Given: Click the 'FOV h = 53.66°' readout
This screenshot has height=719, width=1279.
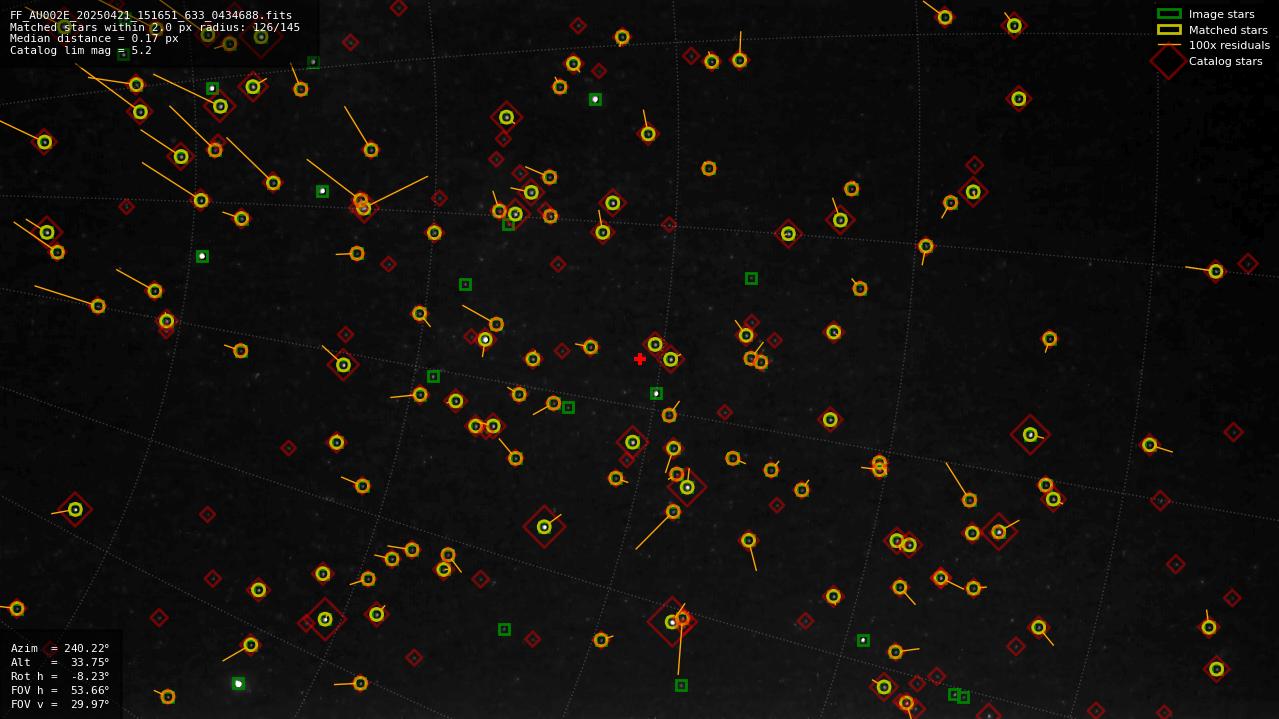Looking at the screenshot, I should tap(60, 690).
